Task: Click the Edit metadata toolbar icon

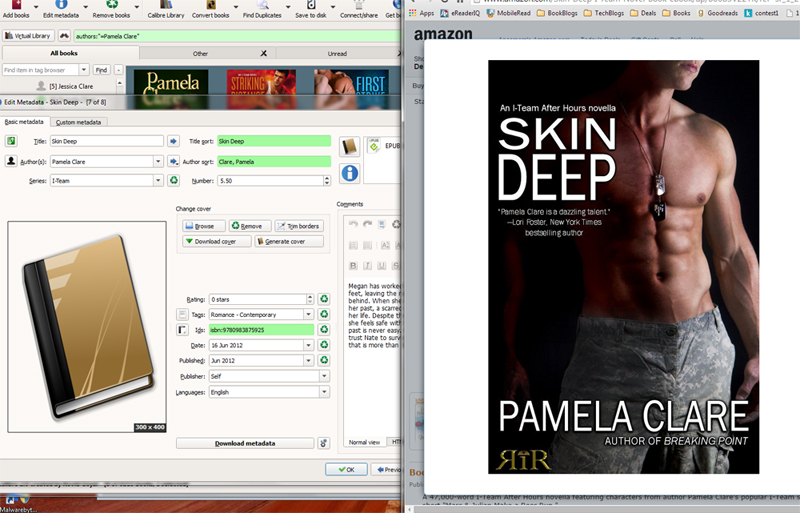Action: (61, 5)
